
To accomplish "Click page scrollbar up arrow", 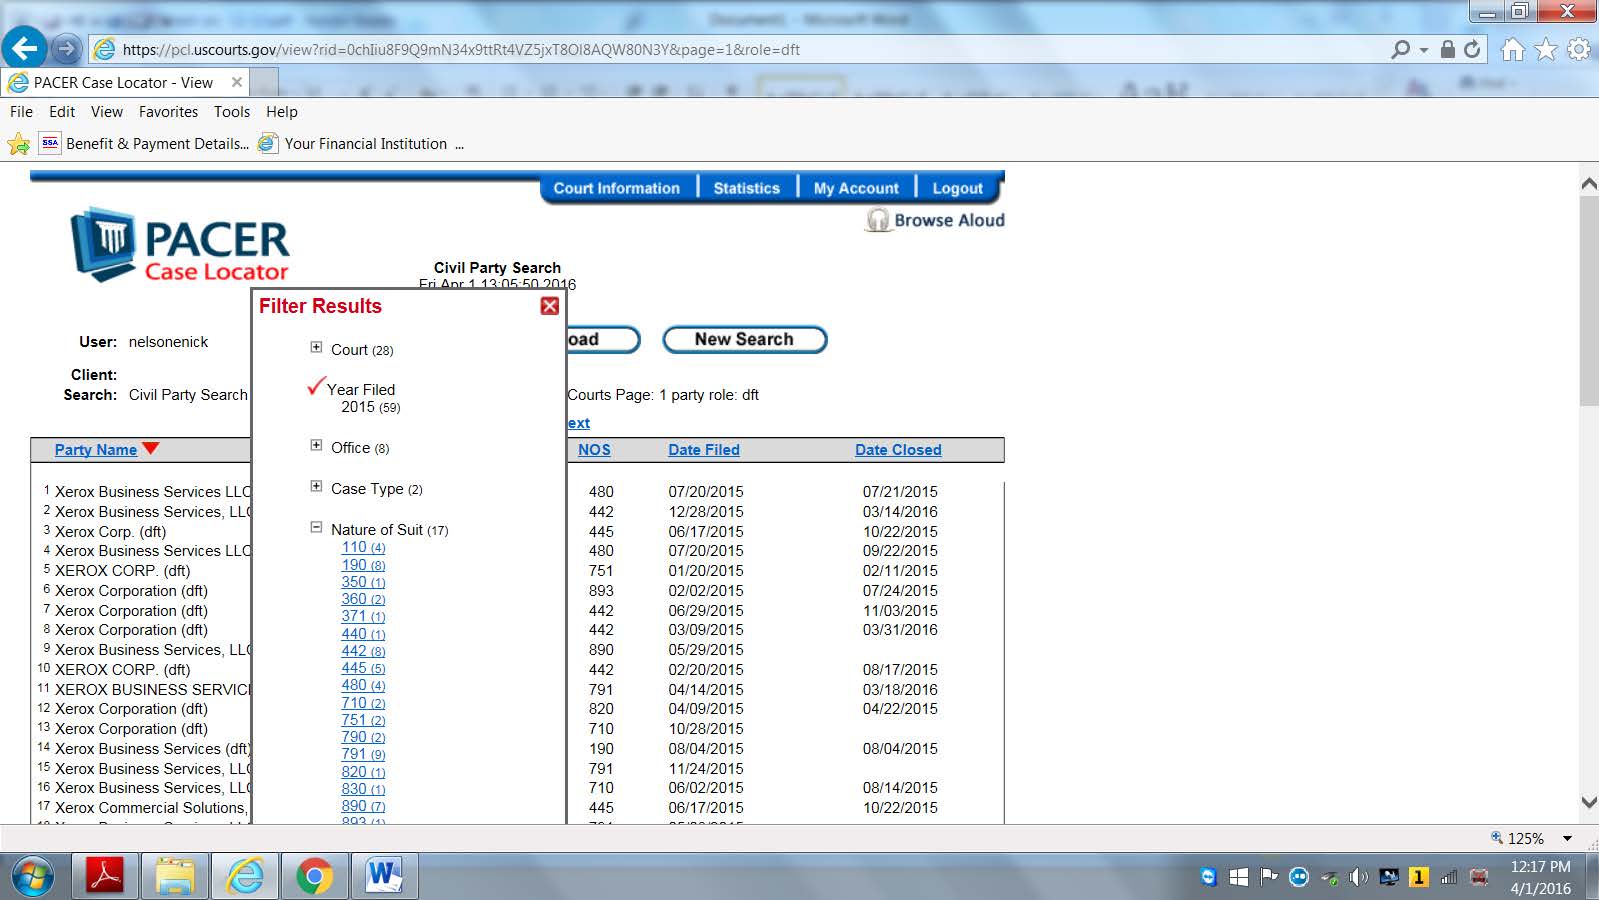I will 1589,184.
